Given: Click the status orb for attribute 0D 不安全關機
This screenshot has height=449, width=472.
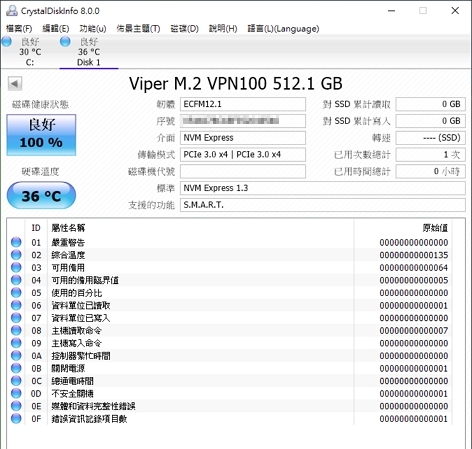Looking at the screenshot, I should click(16, 393).
